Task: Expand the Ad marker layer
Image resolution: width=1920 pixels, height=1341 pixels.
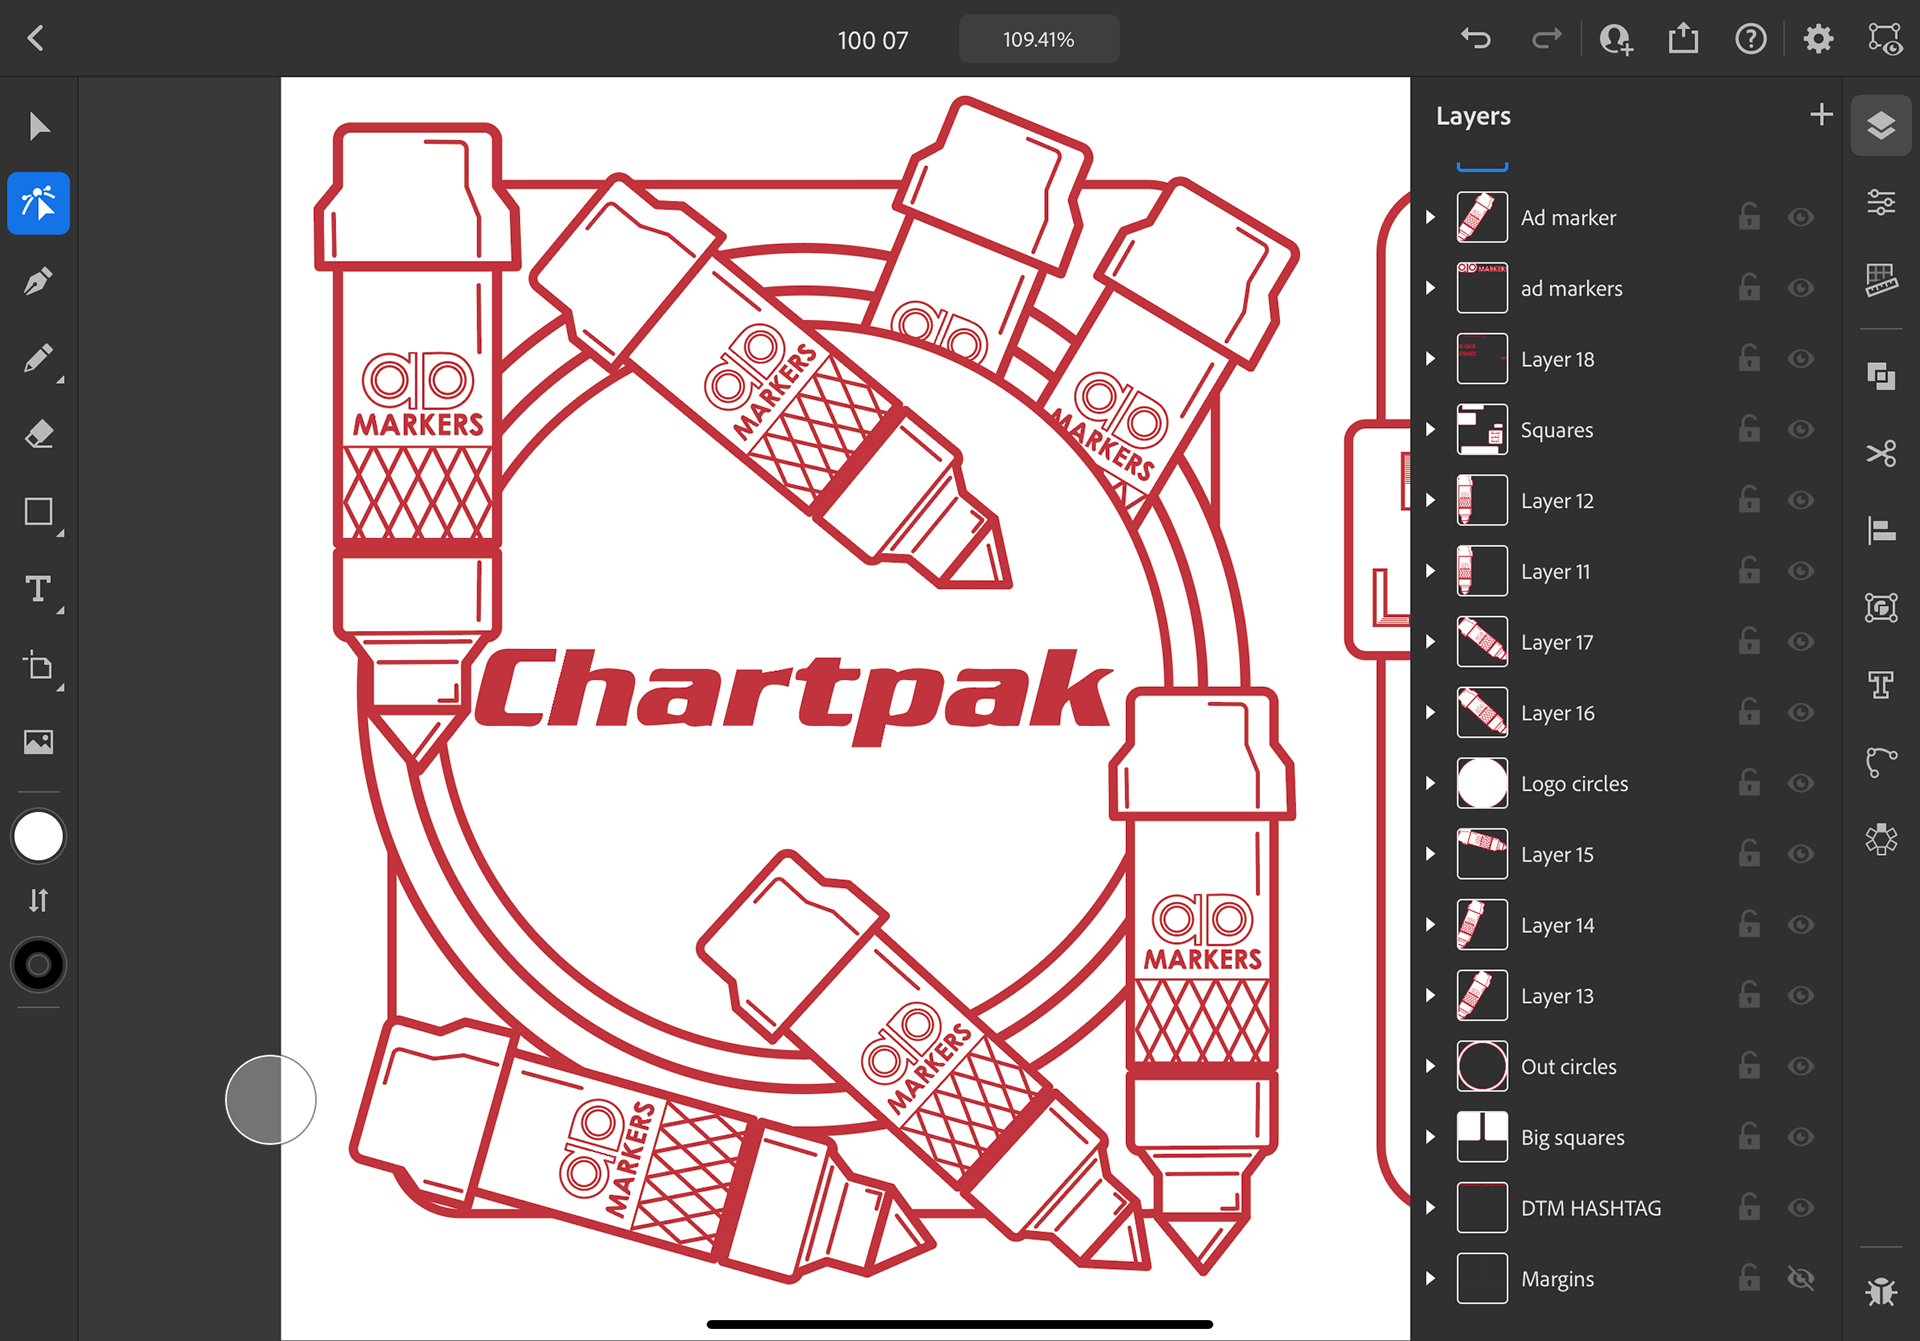Action: click(1431, 217)
